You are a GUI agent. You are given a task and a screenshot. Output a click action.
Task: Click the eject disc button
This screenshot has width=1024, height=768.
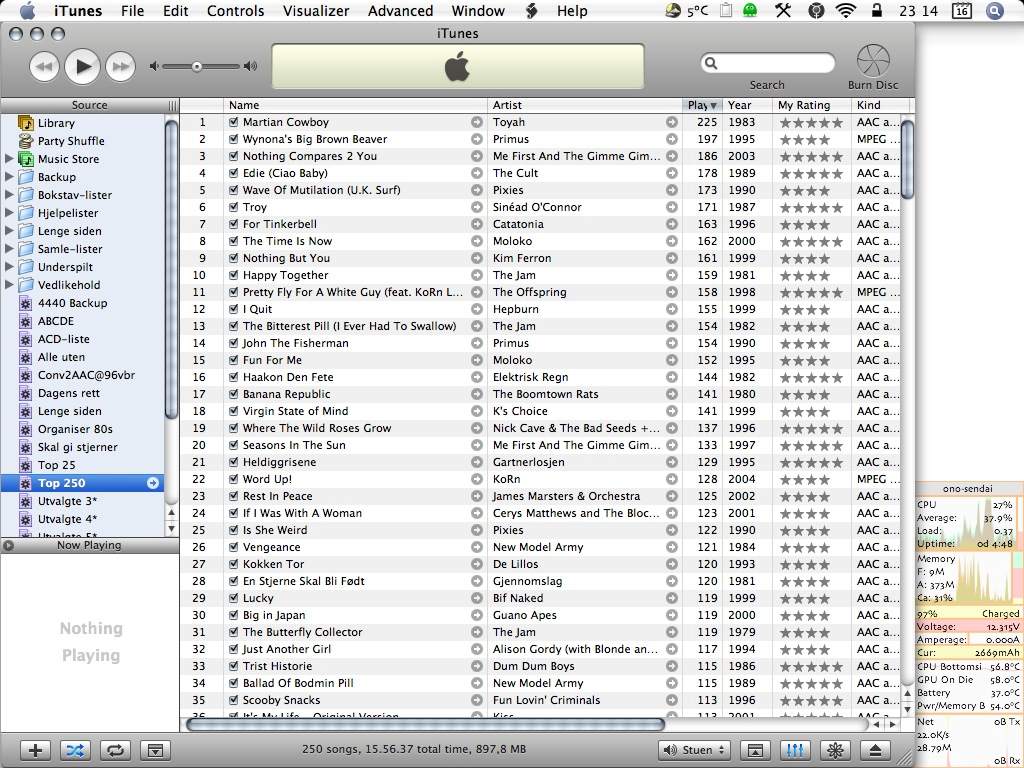pos(875,750)
